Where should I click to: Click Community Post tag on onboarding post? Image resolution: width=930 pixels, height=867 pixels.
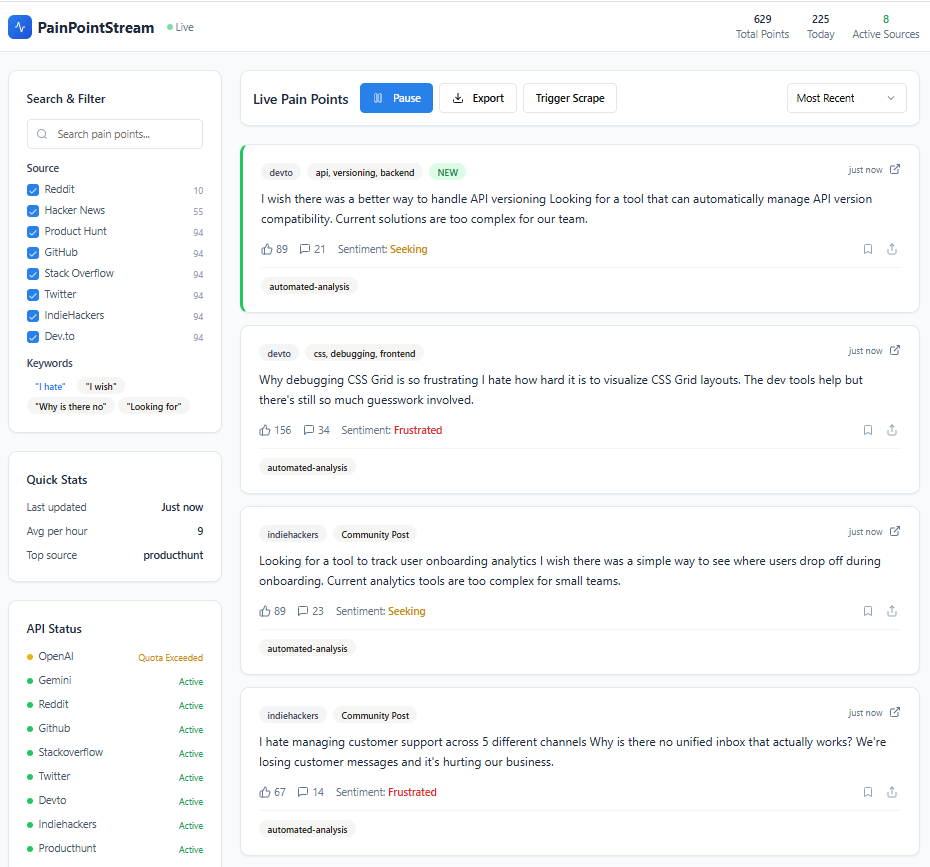coord(375,534)
